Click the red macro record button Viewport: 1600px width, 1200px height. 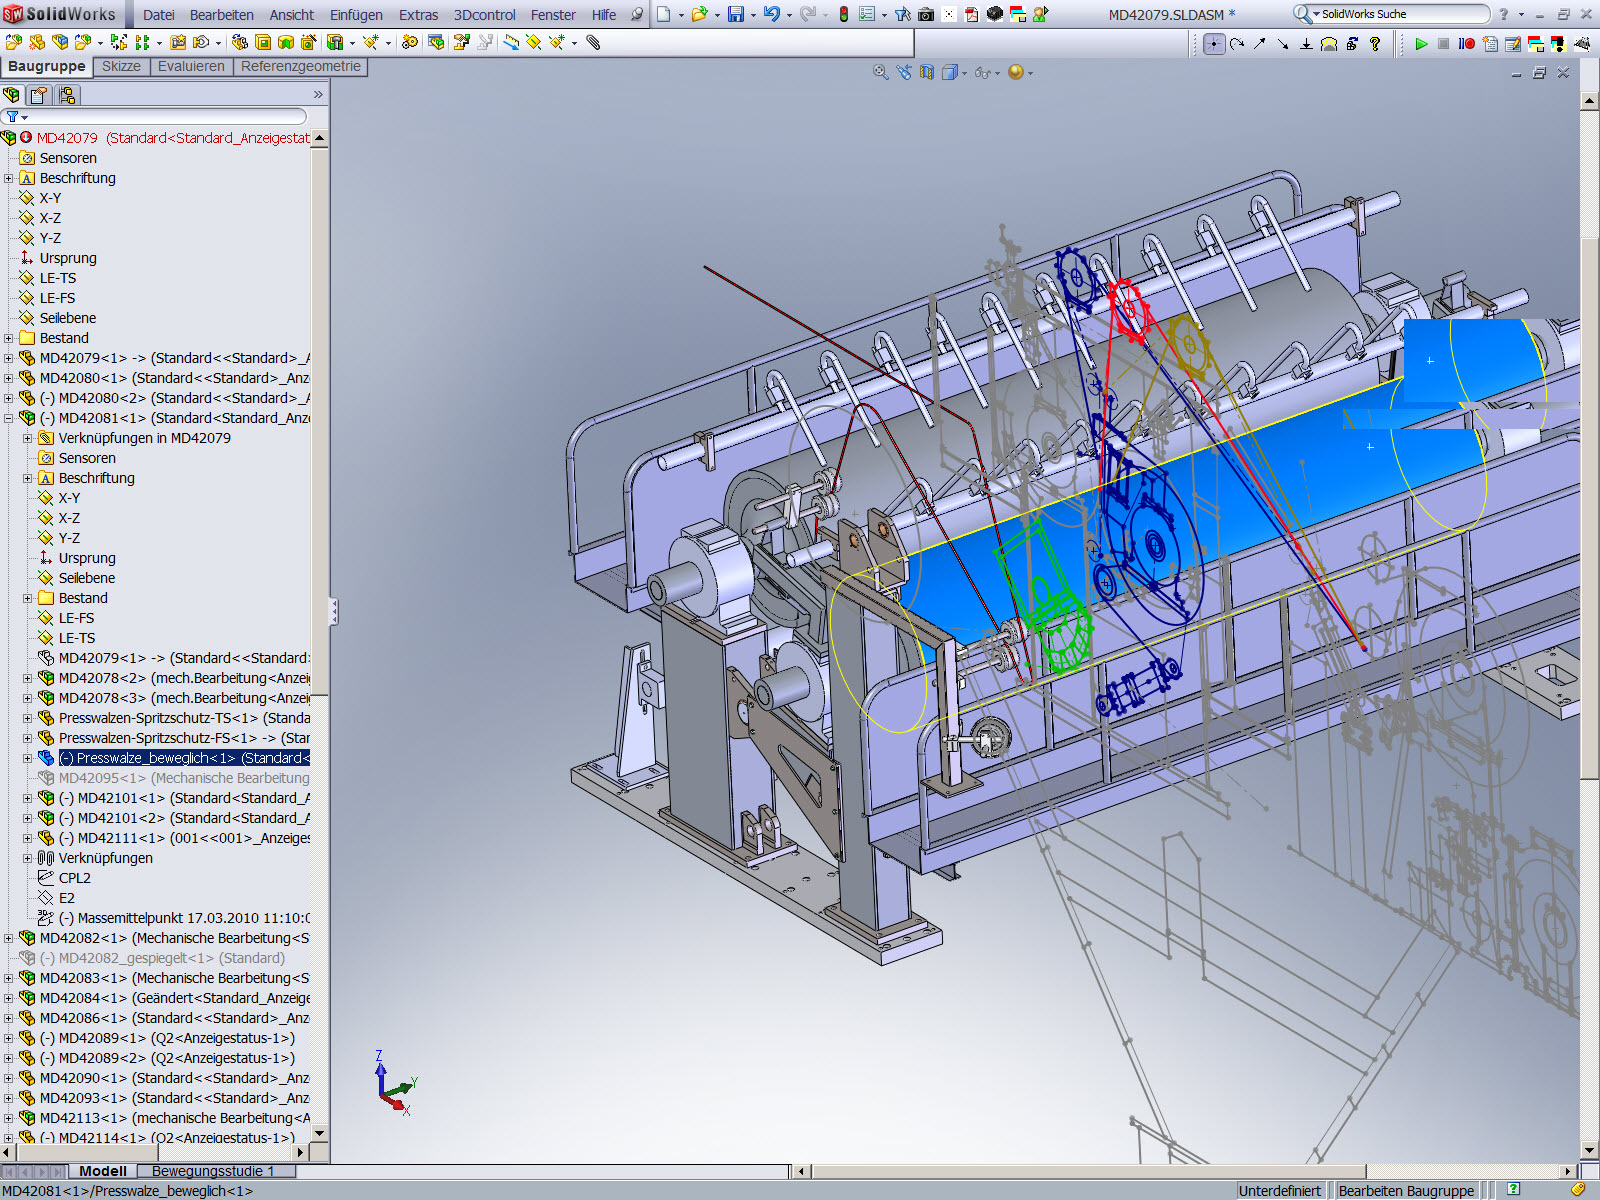(1466, 43)
